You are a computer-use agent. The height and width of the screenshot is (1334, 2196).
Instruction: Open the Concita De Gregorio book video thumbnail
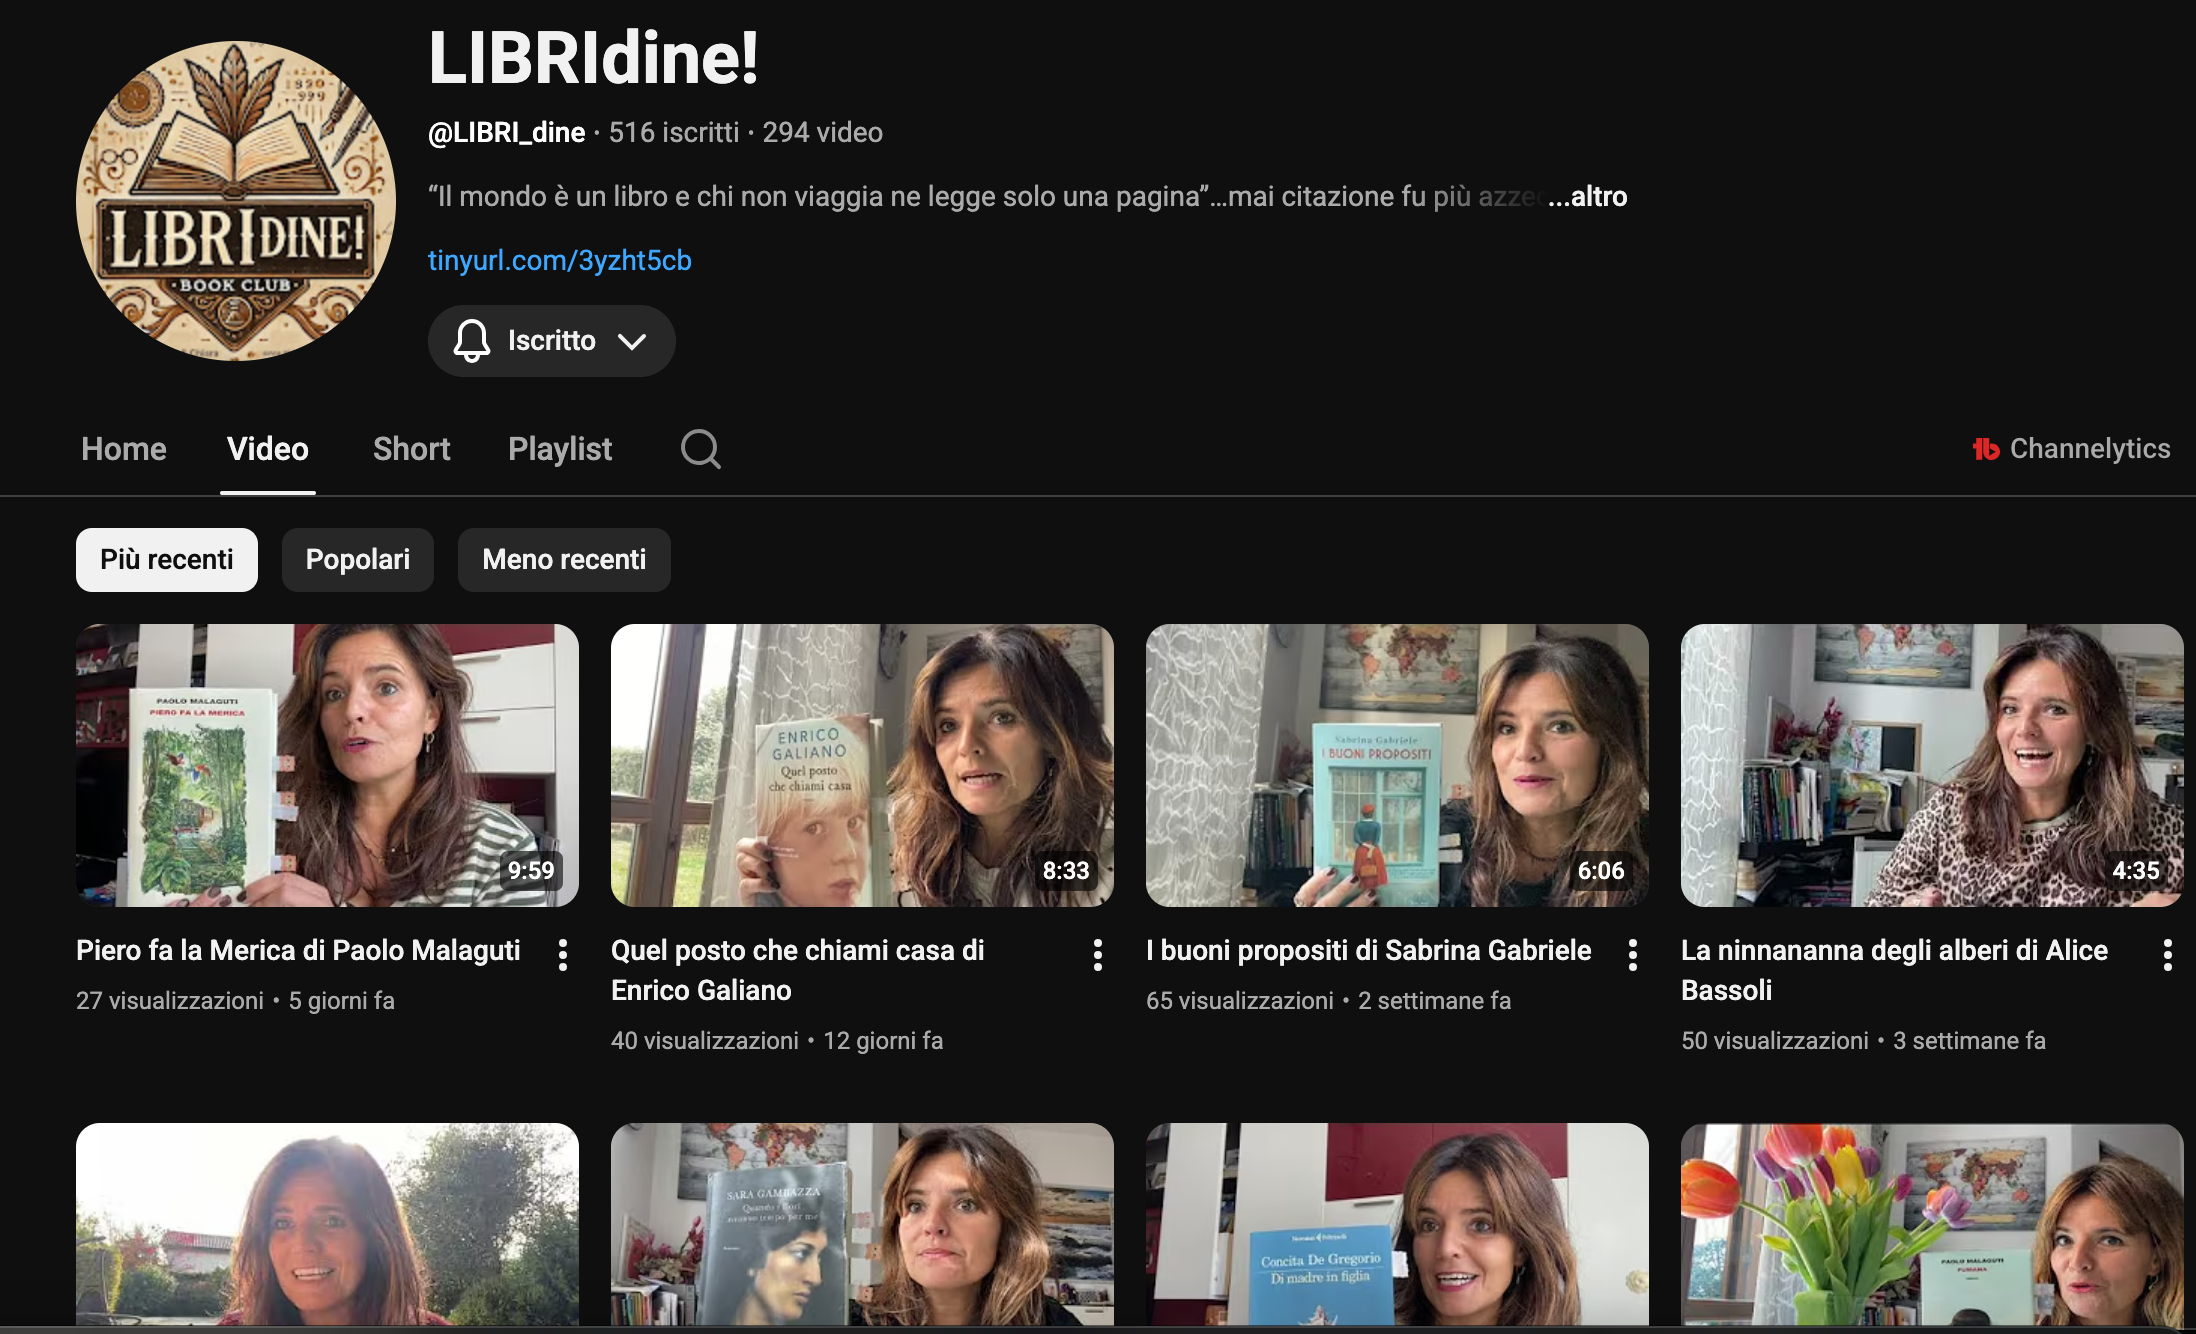pos(1397,1224)
